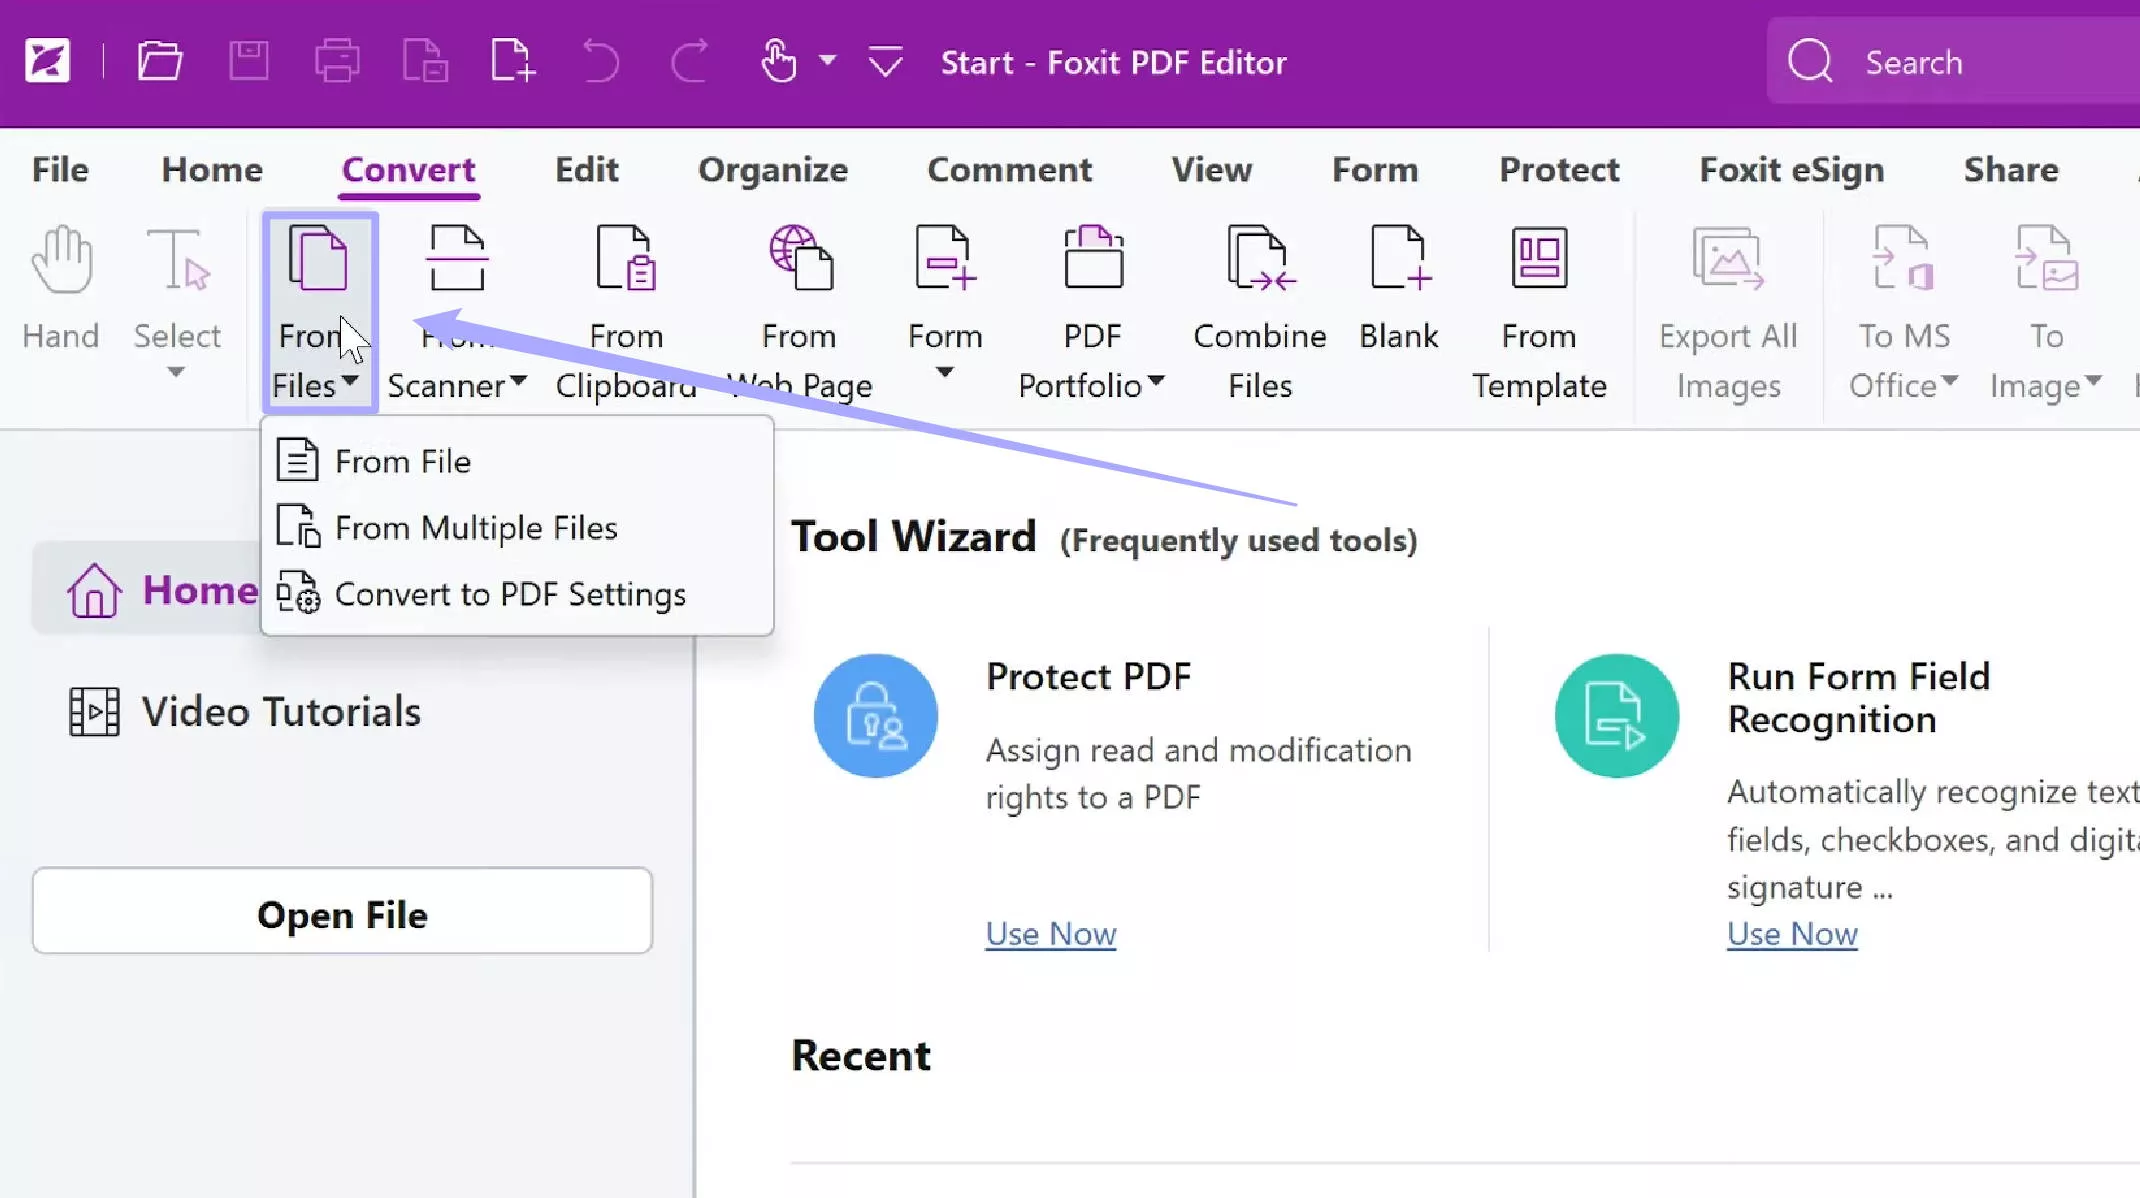Open the Organize tab

click(x=773, y=170)
